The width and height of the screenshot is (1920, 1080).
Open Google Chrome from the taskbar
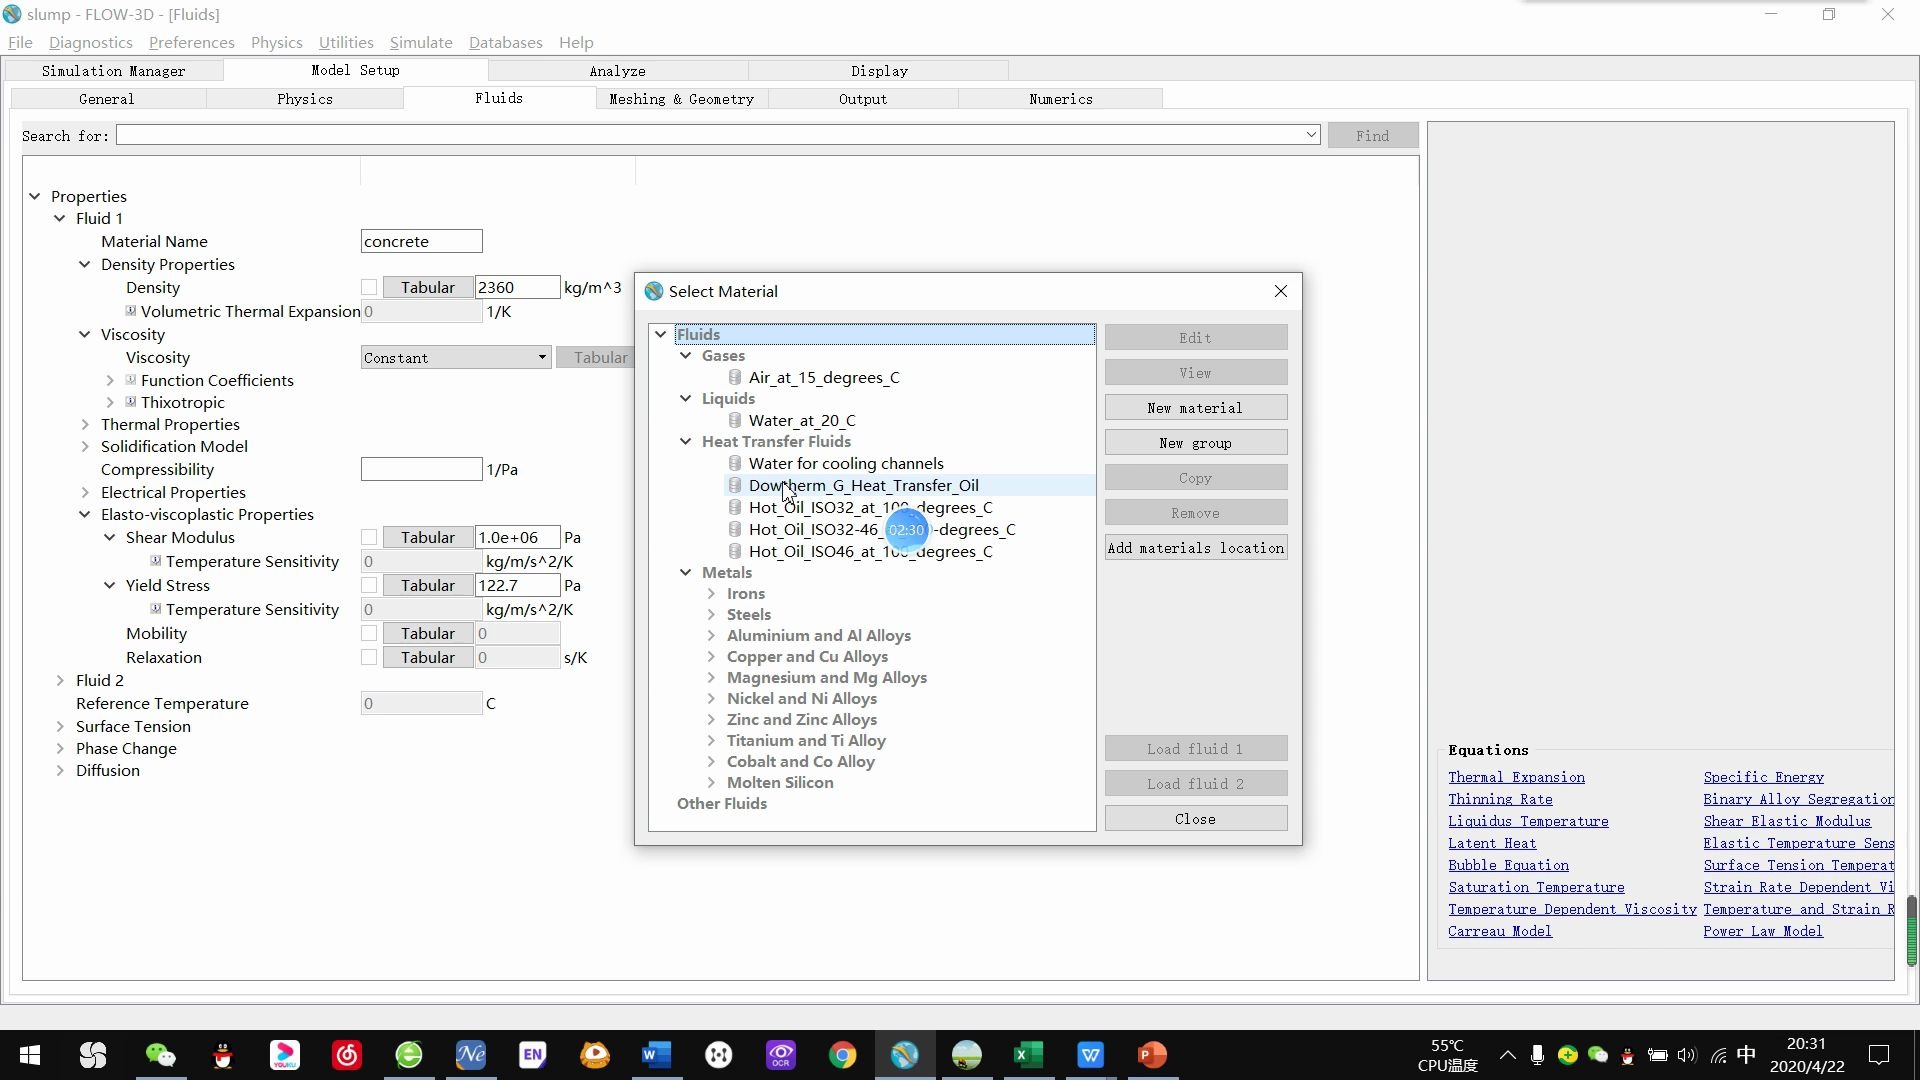pos(842,1055)
